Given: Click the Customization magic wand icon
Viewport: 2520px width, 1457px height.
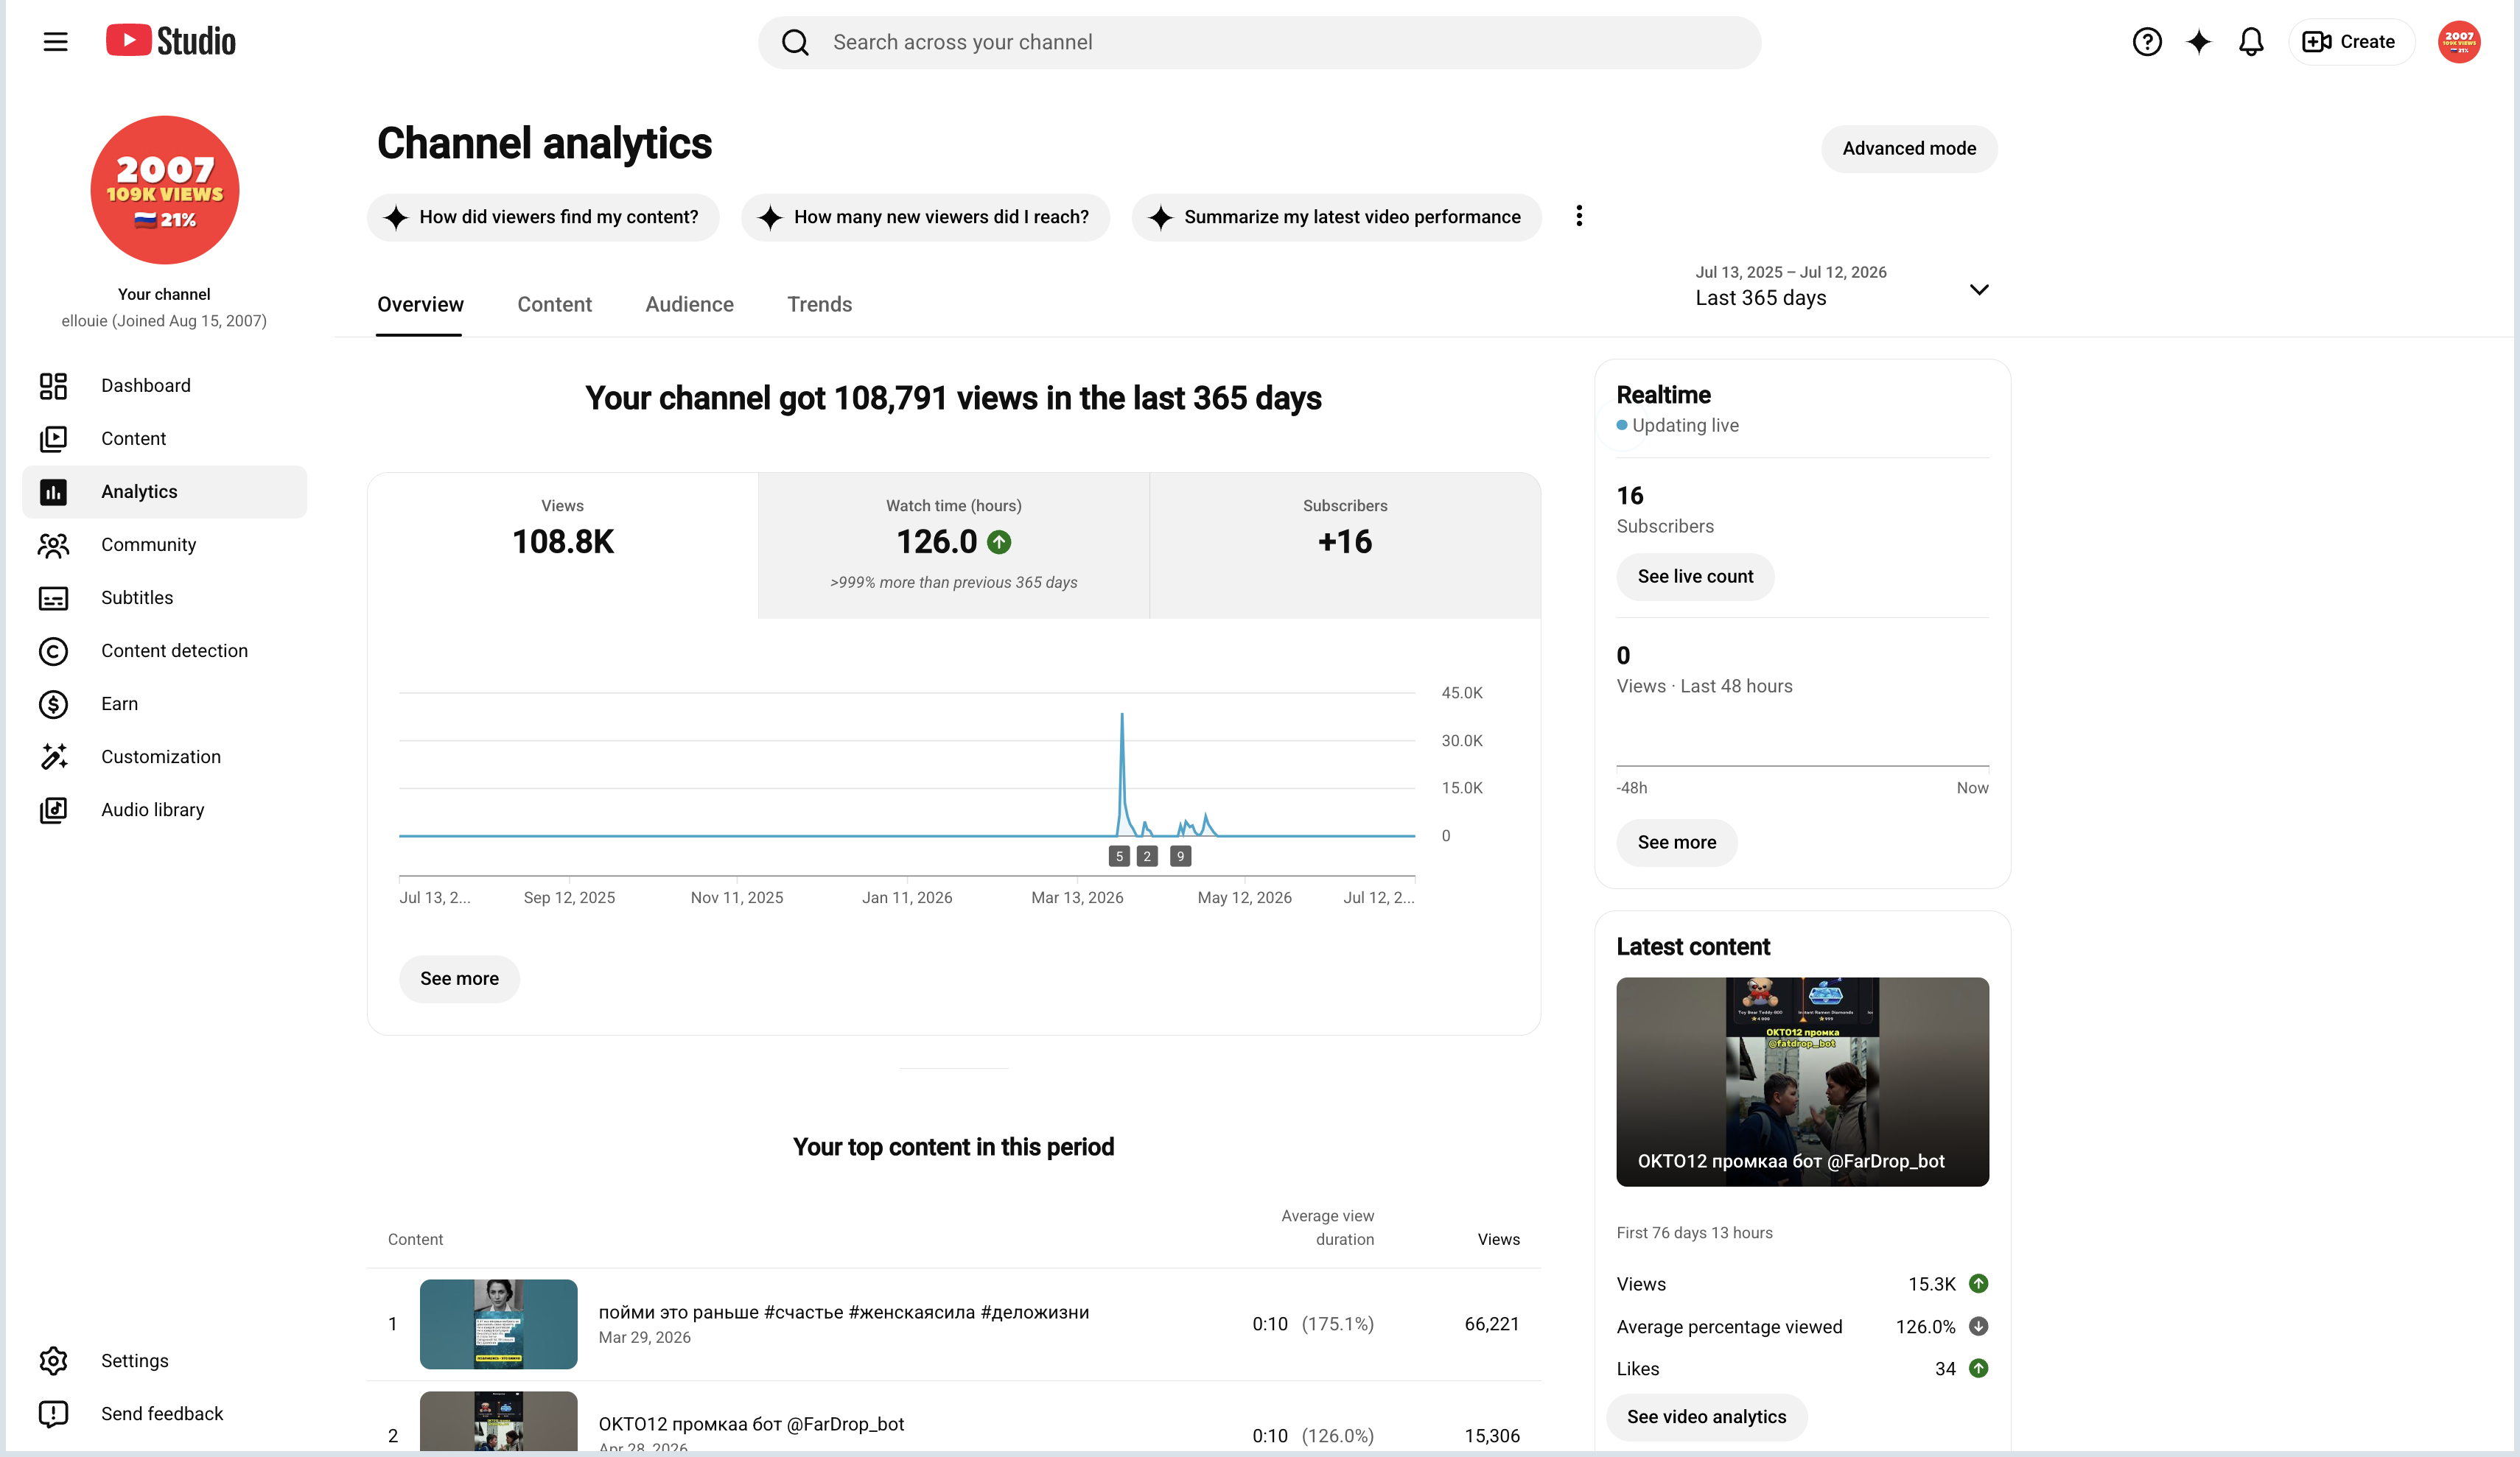Looking at the screenshot, I should point(53,757).
